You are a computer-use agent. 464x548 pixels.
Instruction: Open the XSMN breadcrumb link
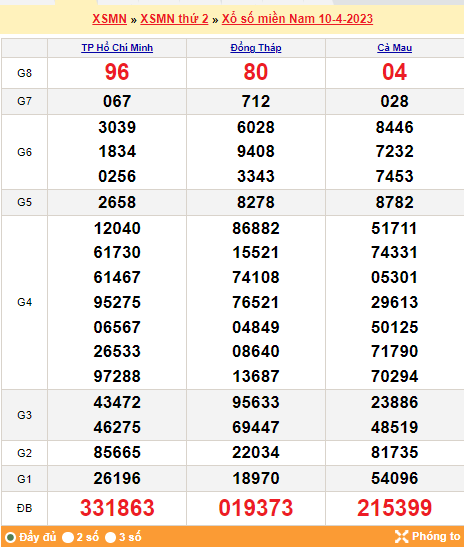(109, 19)
